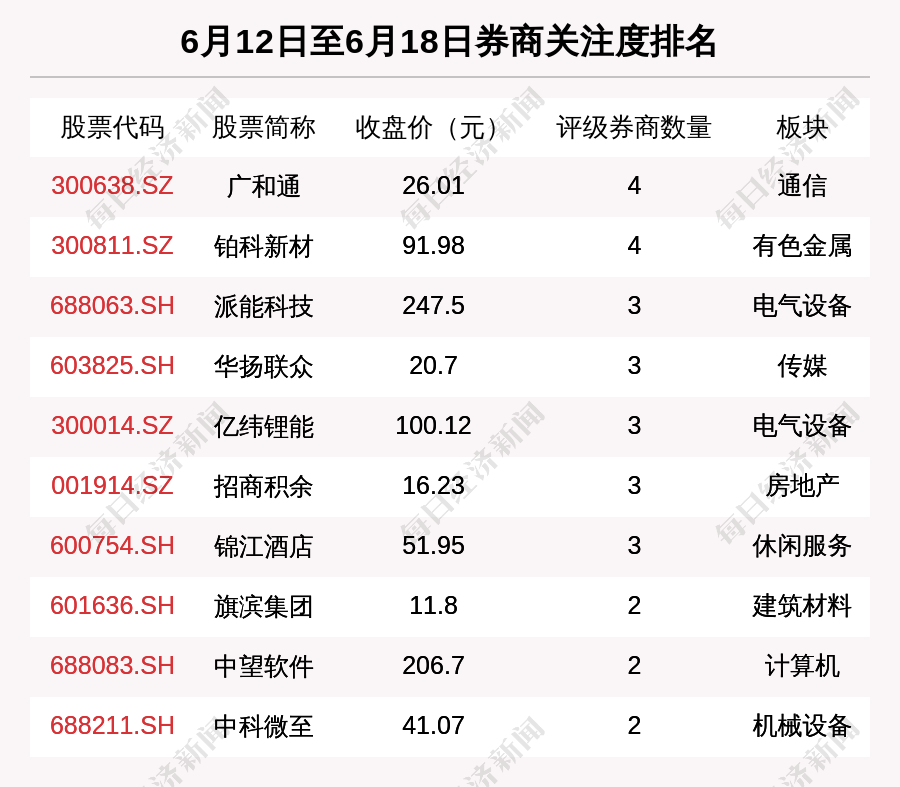Click broker count 2 in 中科微至 row
The image size is (900, 787).
634,726
